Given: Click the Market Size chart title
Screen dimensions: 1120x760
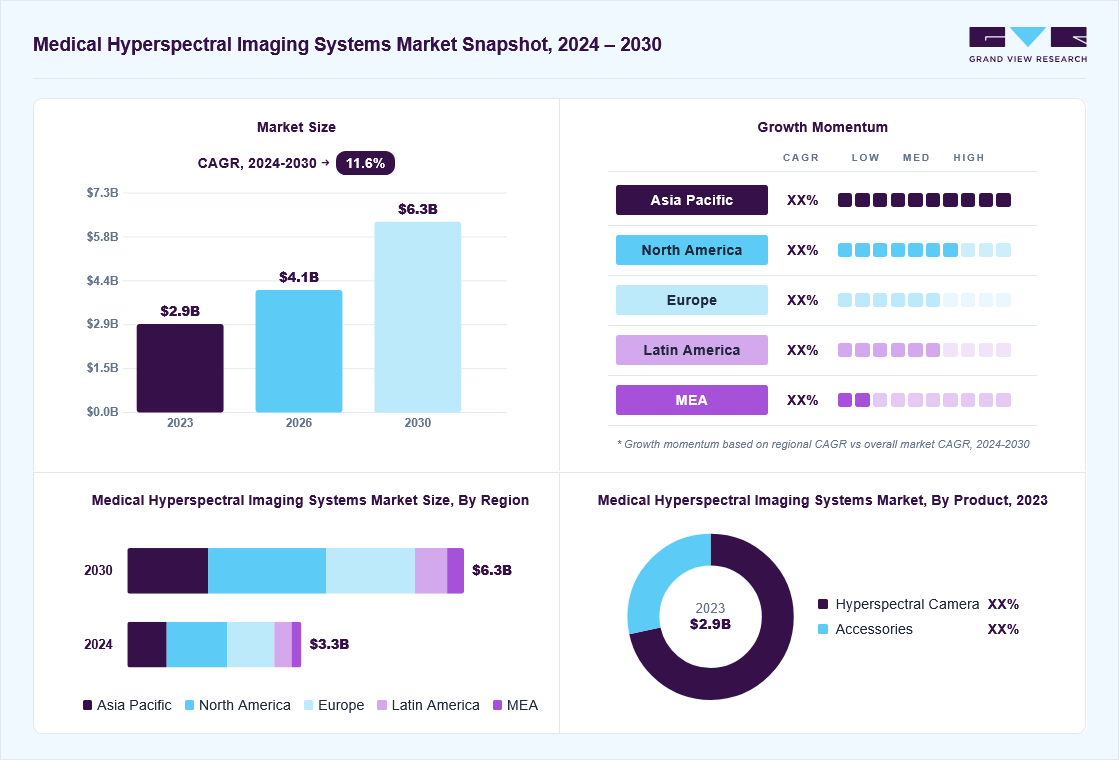Looking at the screenshot, I should tap(296, 127).
